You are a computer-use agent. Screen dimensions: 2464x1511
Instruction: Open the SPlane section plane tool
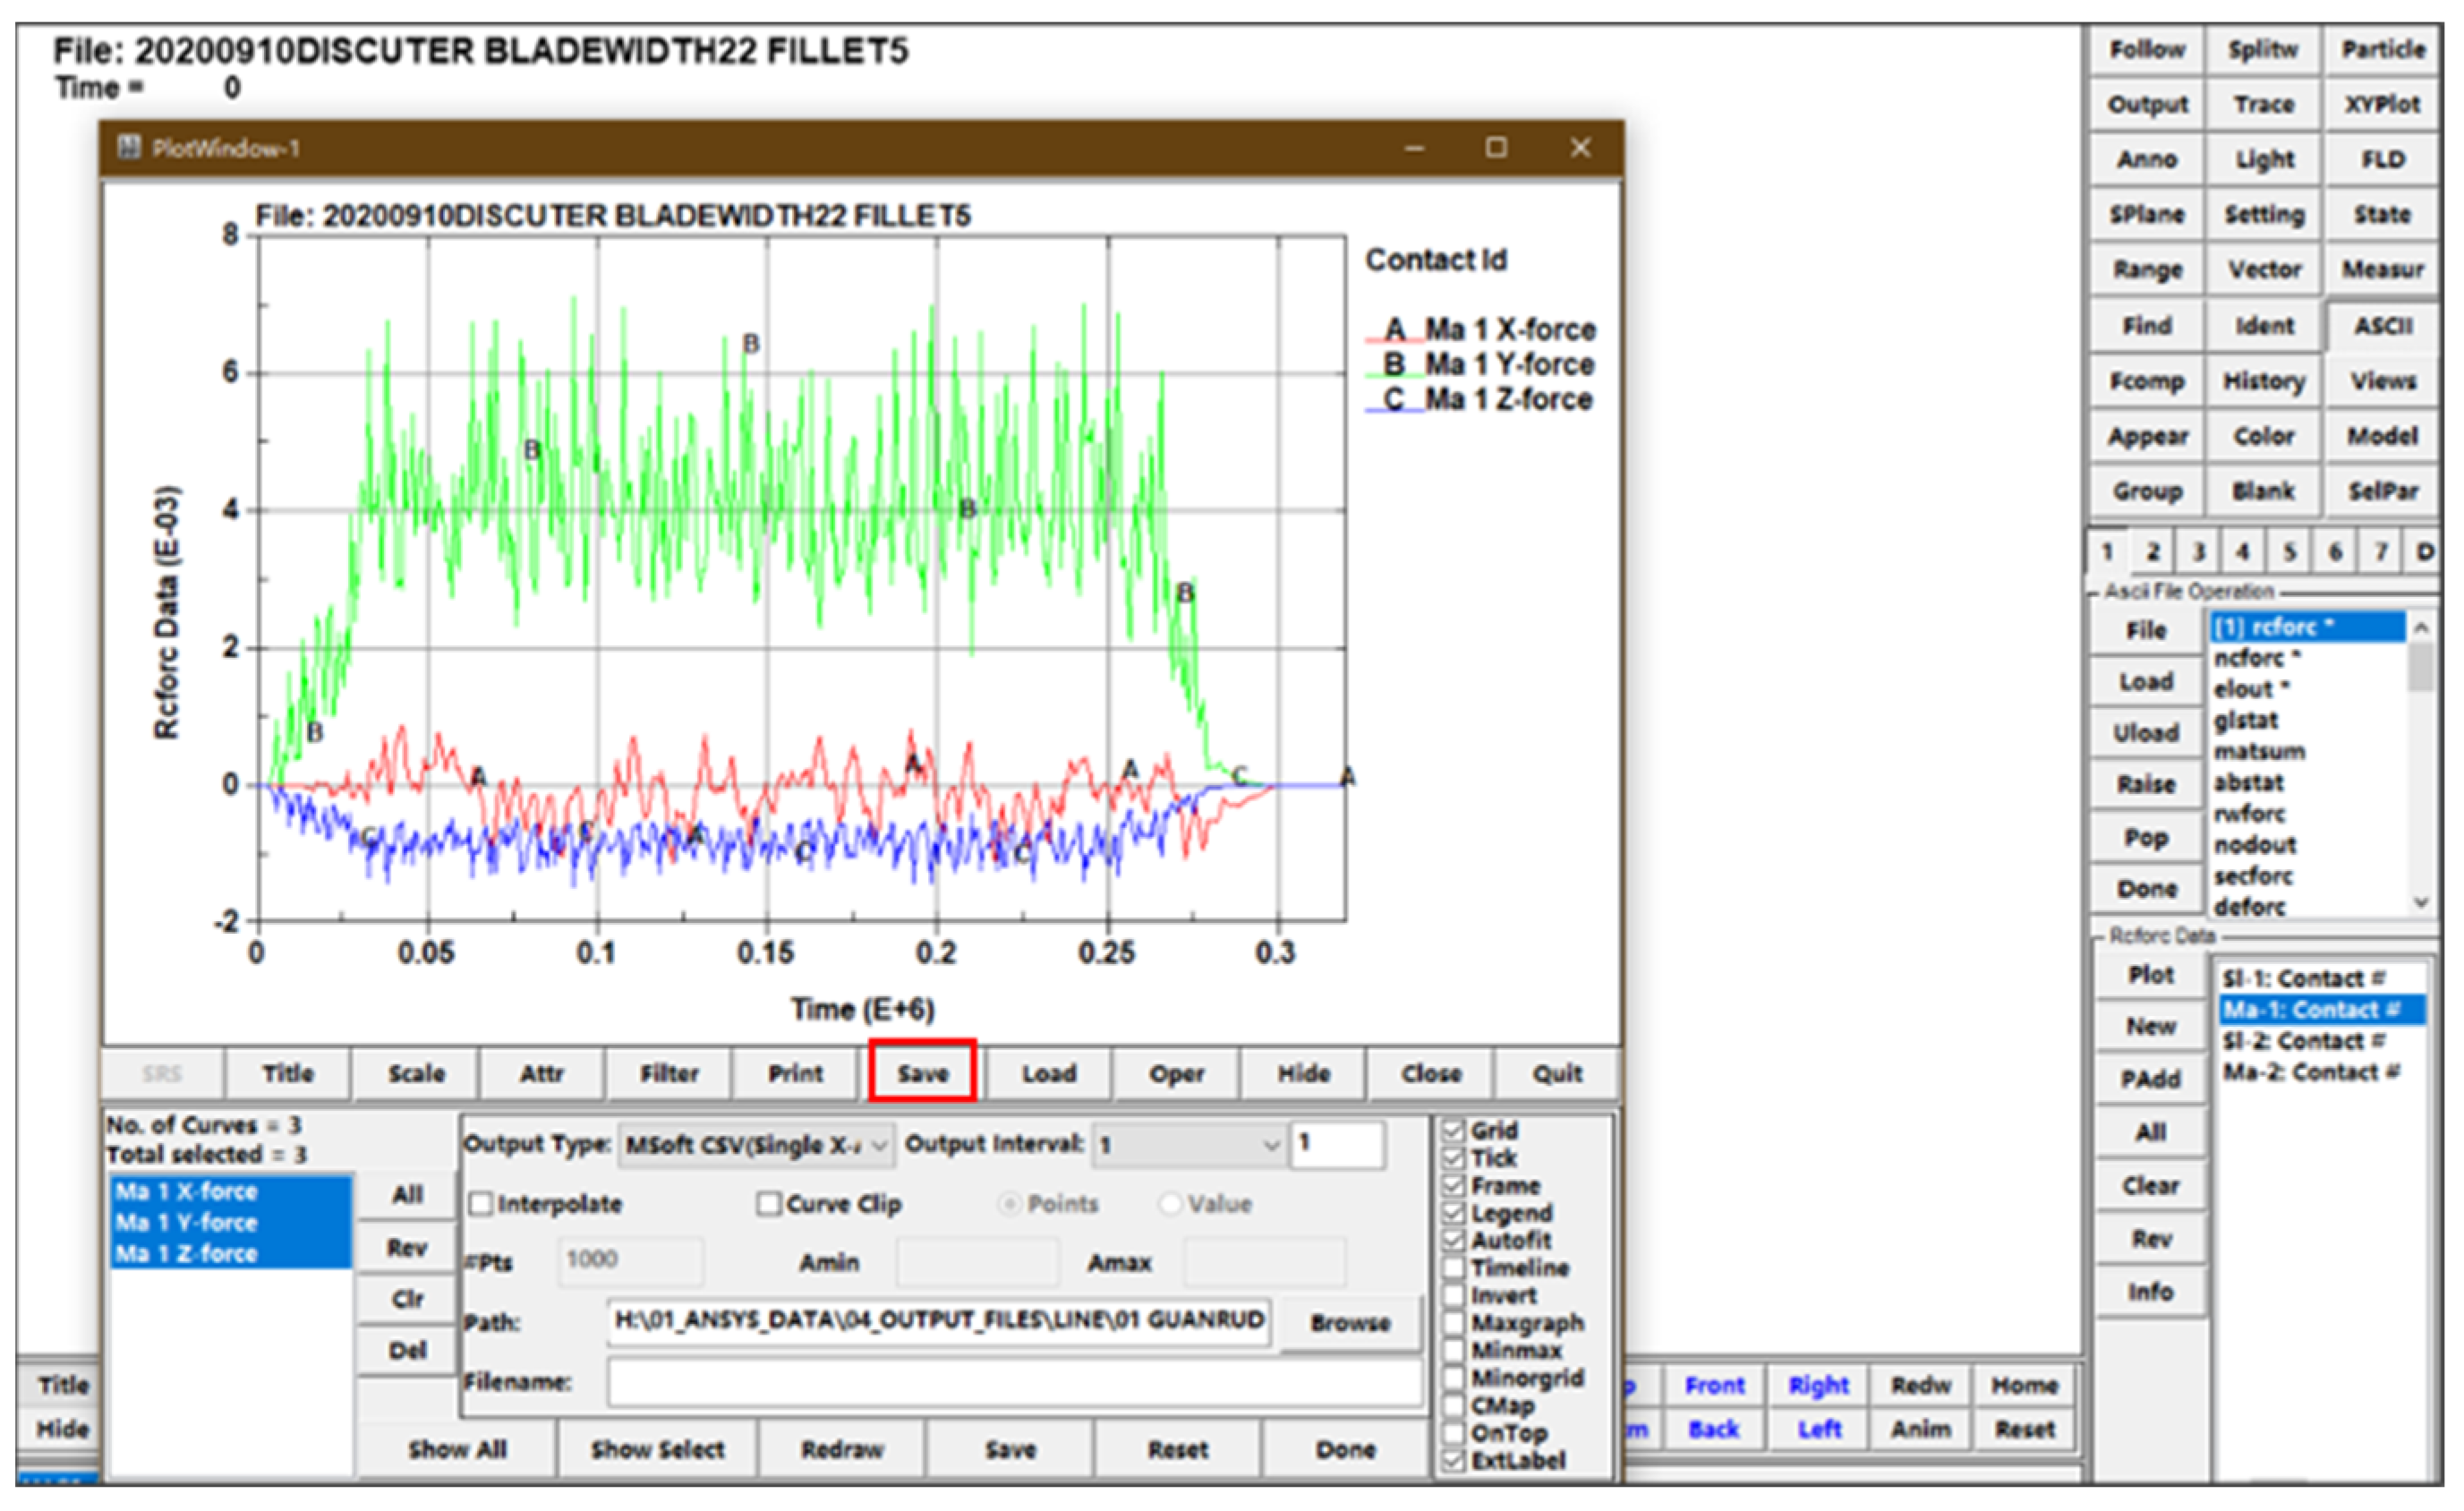[2147, 215]
